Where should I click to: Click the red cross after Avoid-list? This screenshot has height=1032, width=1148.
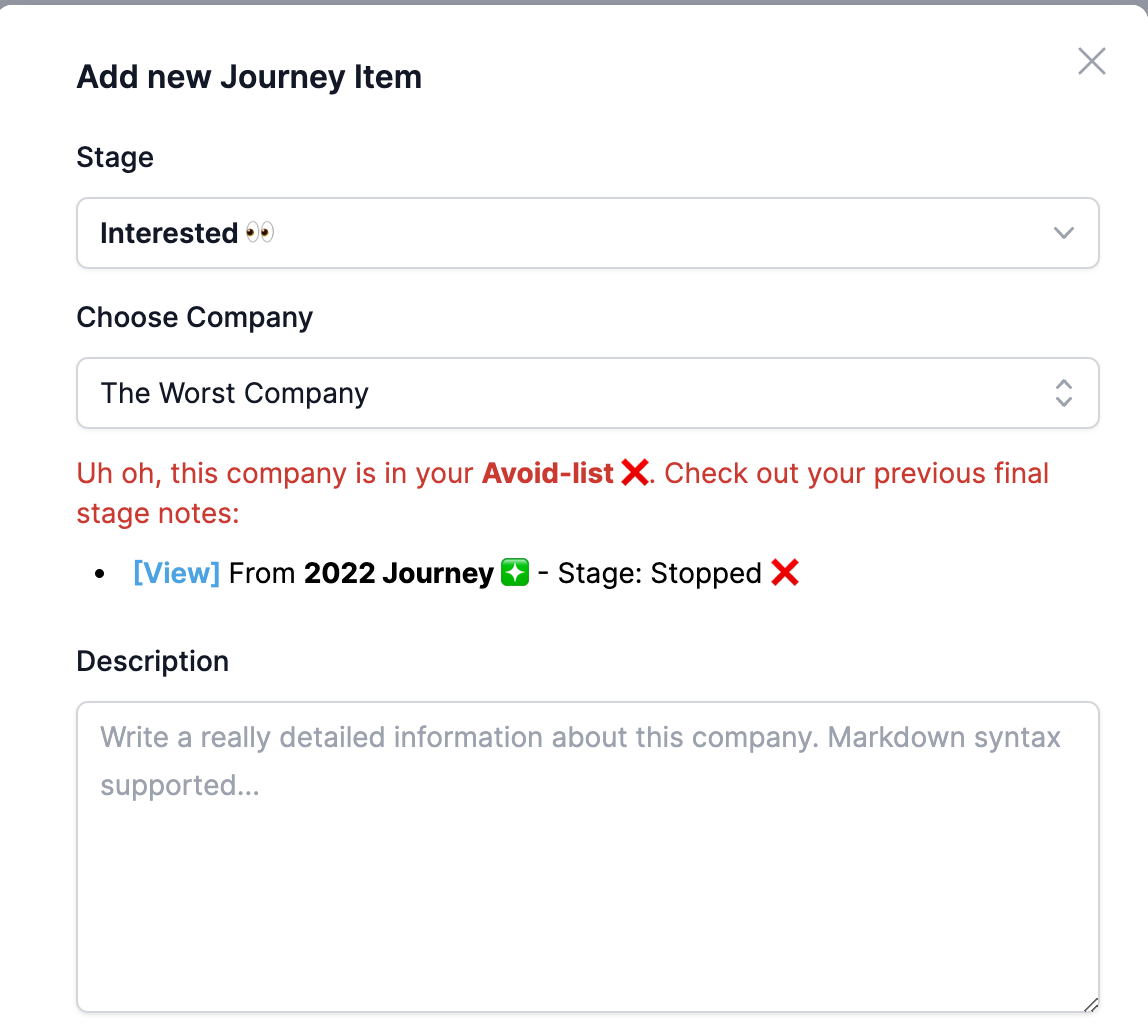[634, 473]
